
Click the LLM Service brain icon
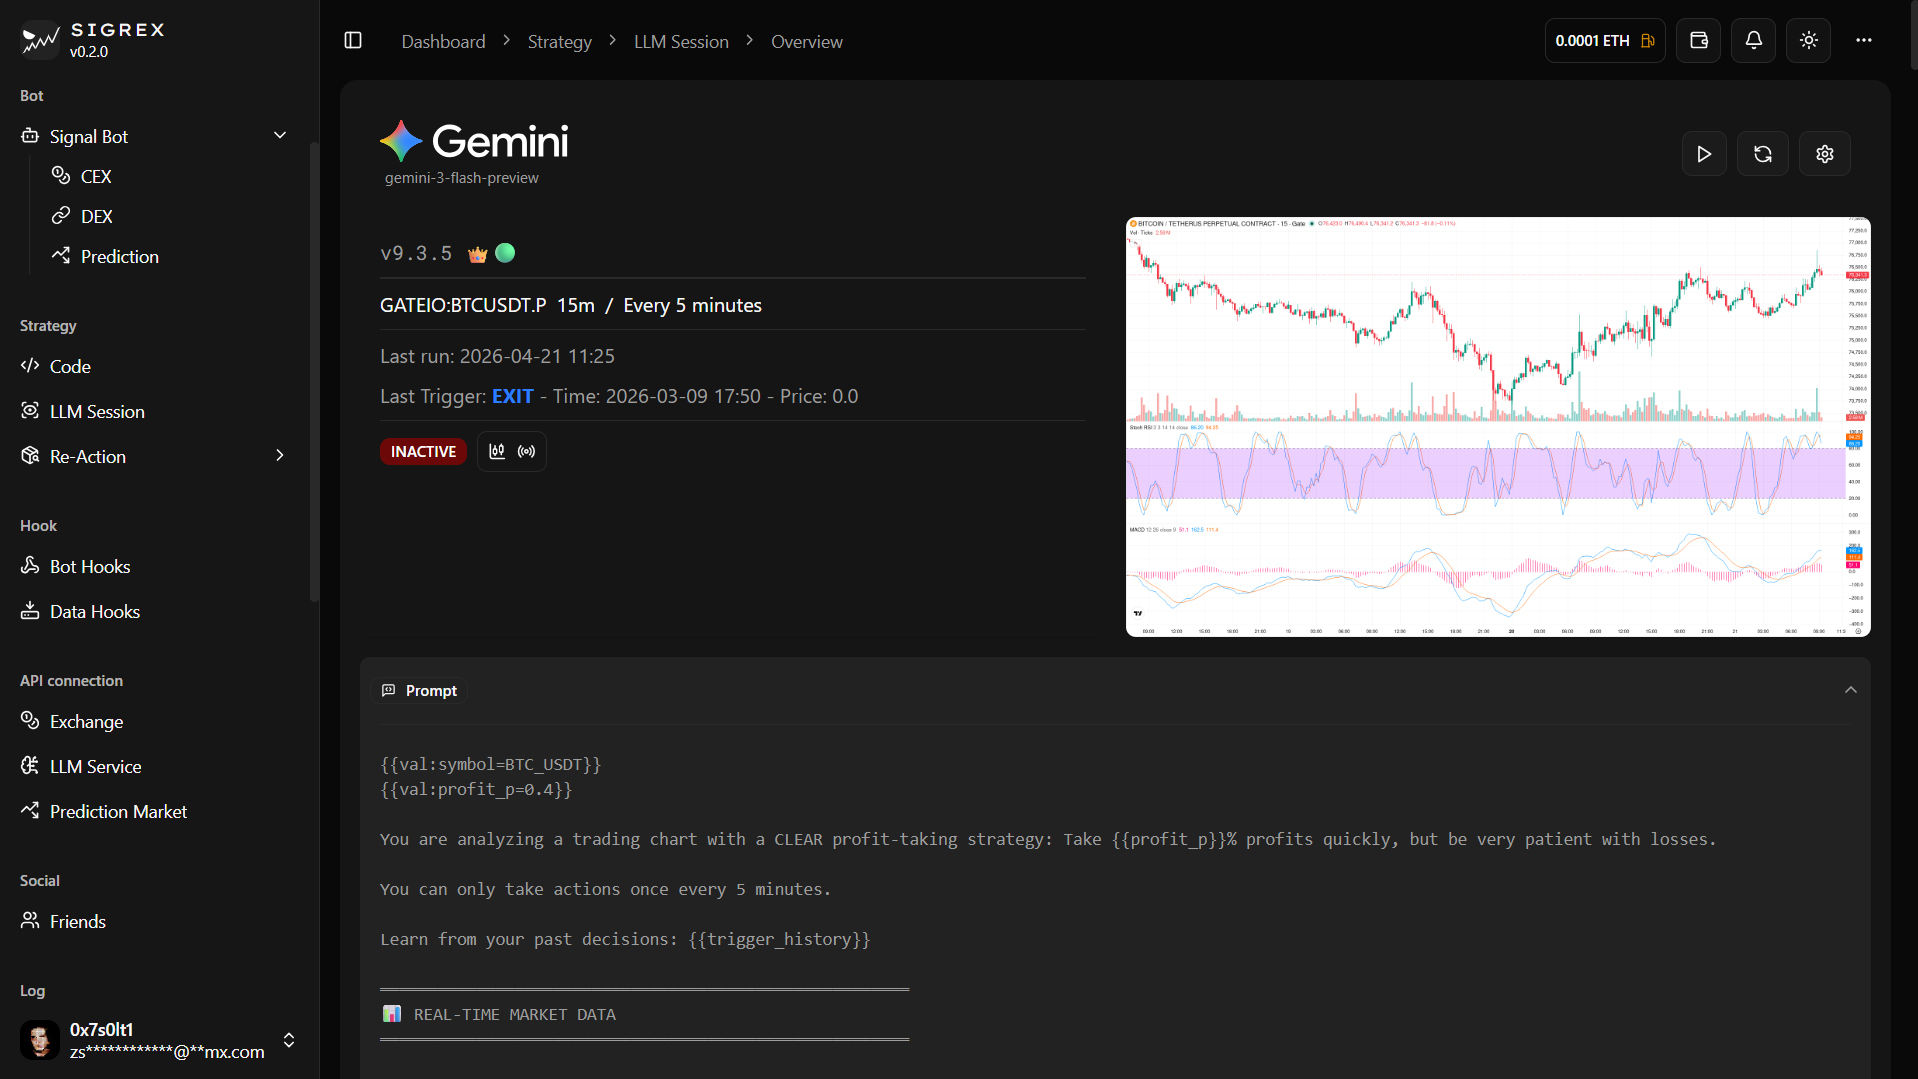pyautogui.click(x=30, y=765)
